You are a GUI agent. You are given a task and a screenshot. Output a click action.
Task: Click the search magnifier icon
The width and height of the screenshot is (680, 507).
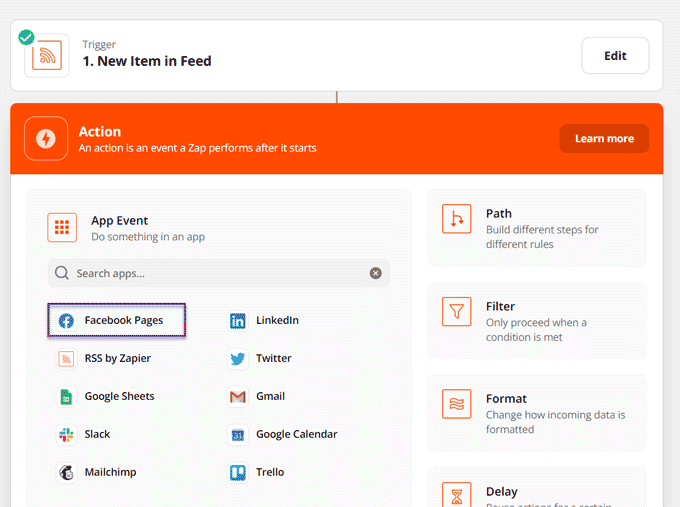(x=62, y=273)
